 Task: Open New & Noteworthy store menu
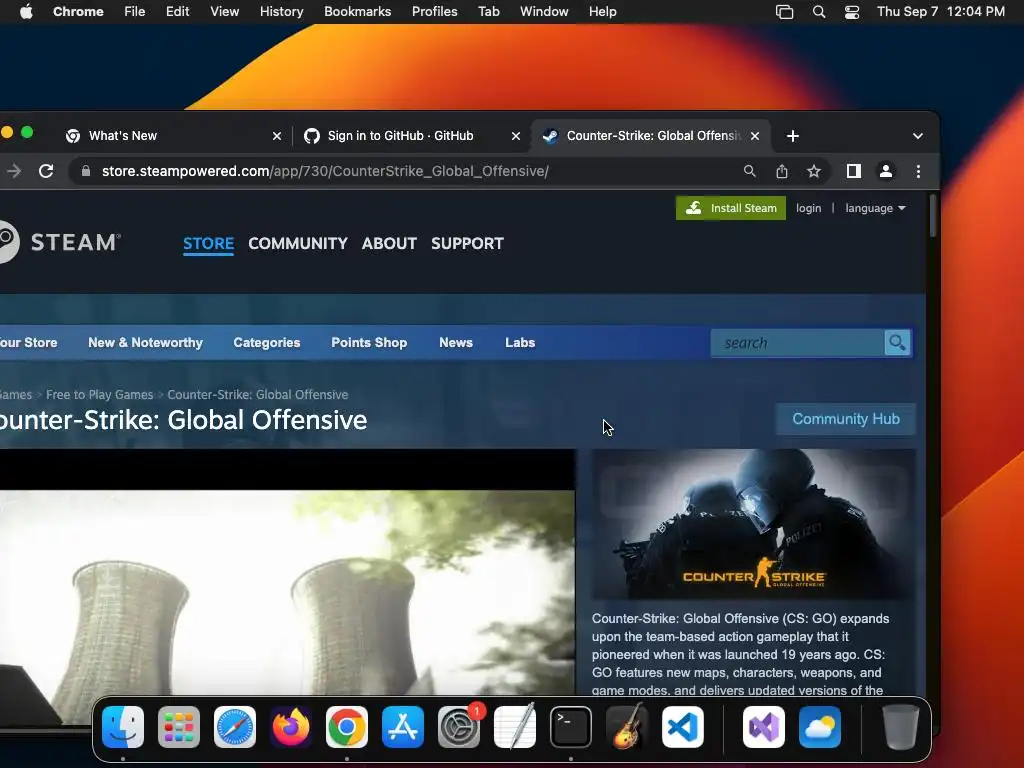[146, 342]
